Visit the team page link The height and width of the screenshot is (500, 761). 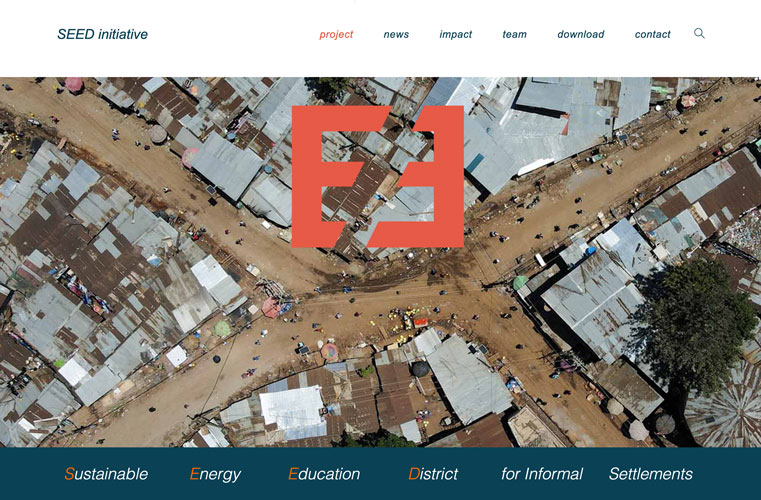pyautogui.click(x=514, y=34)
